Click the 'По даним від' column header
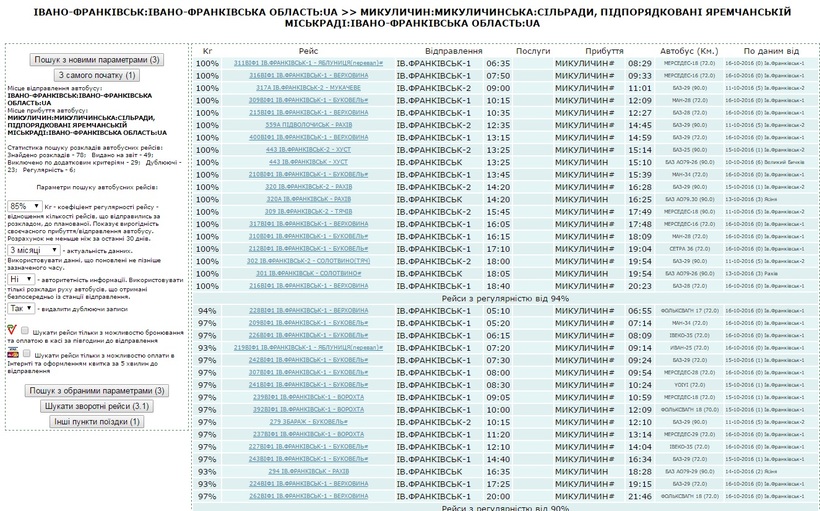Viewport: 820px width, 511px height. (771, 51)
